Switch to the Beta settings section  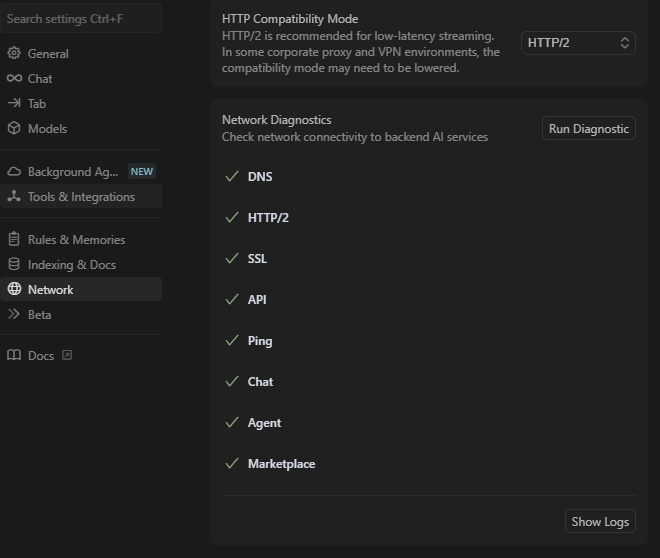point(40,315)
